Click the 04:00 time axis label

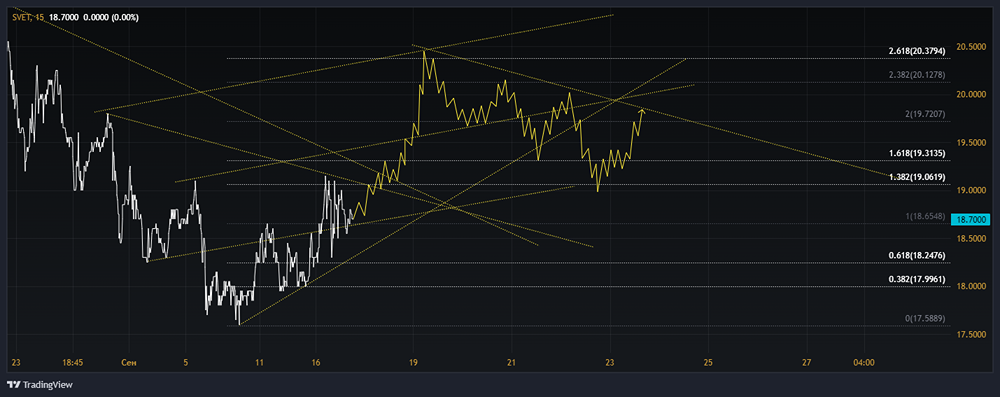point(864,362)
